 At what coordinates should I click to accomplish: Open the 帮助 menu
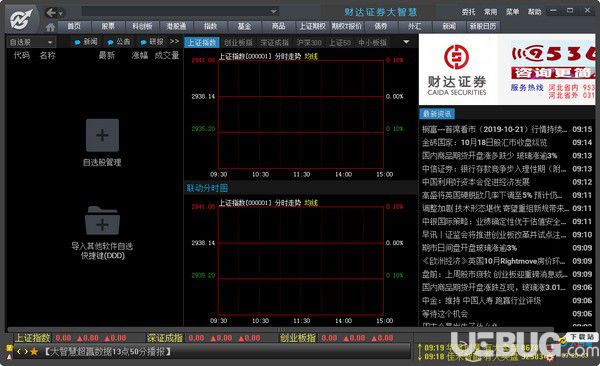pyautogui.click(x=535, y=12)
